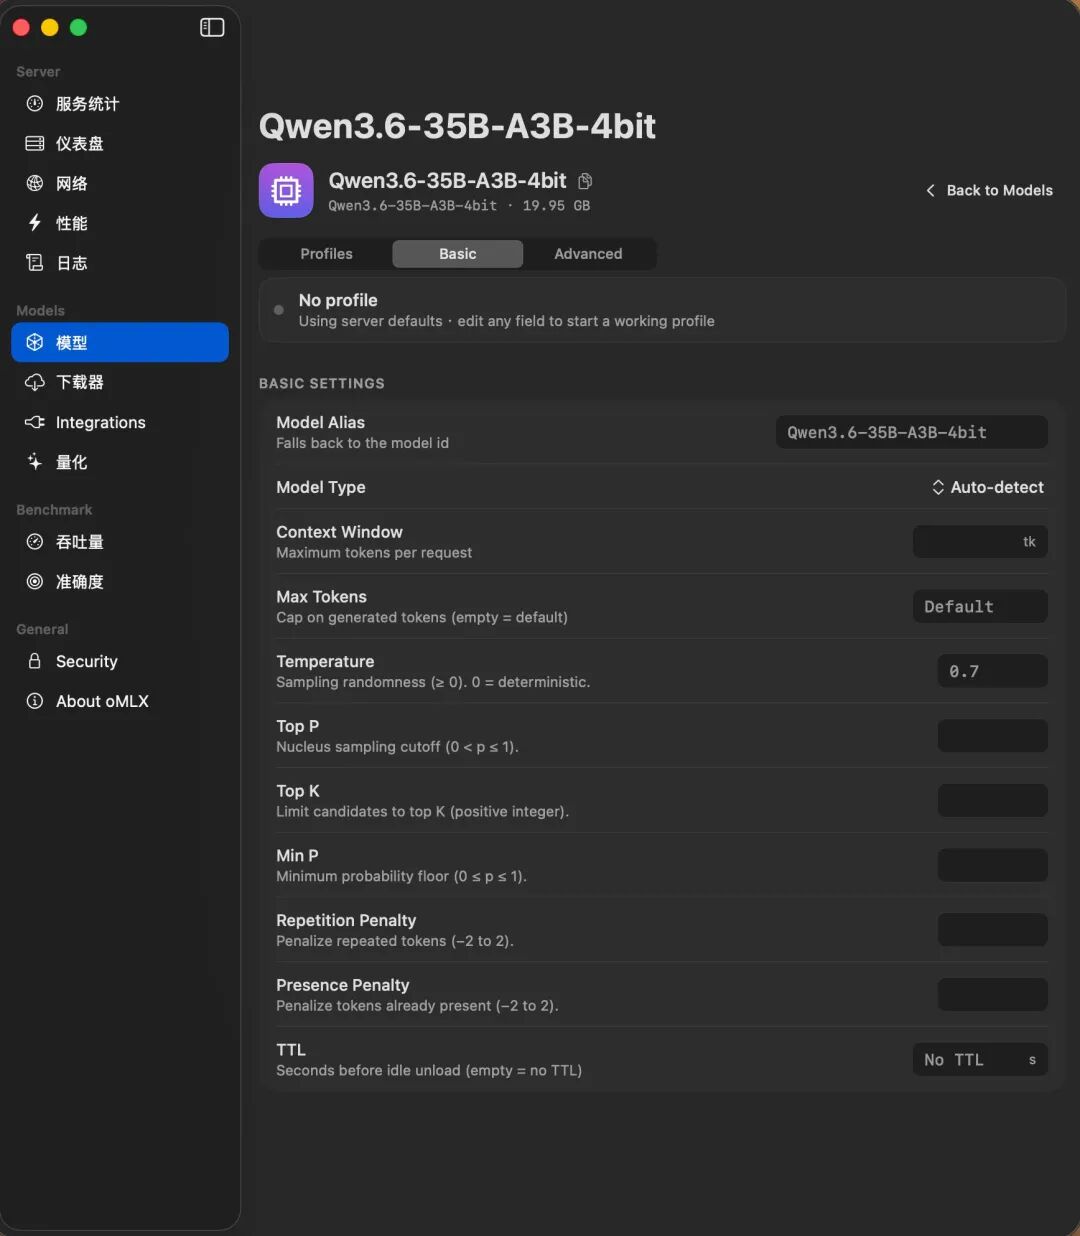Click the Context Window tk field

pyautogui.click(x=980, y=542)
